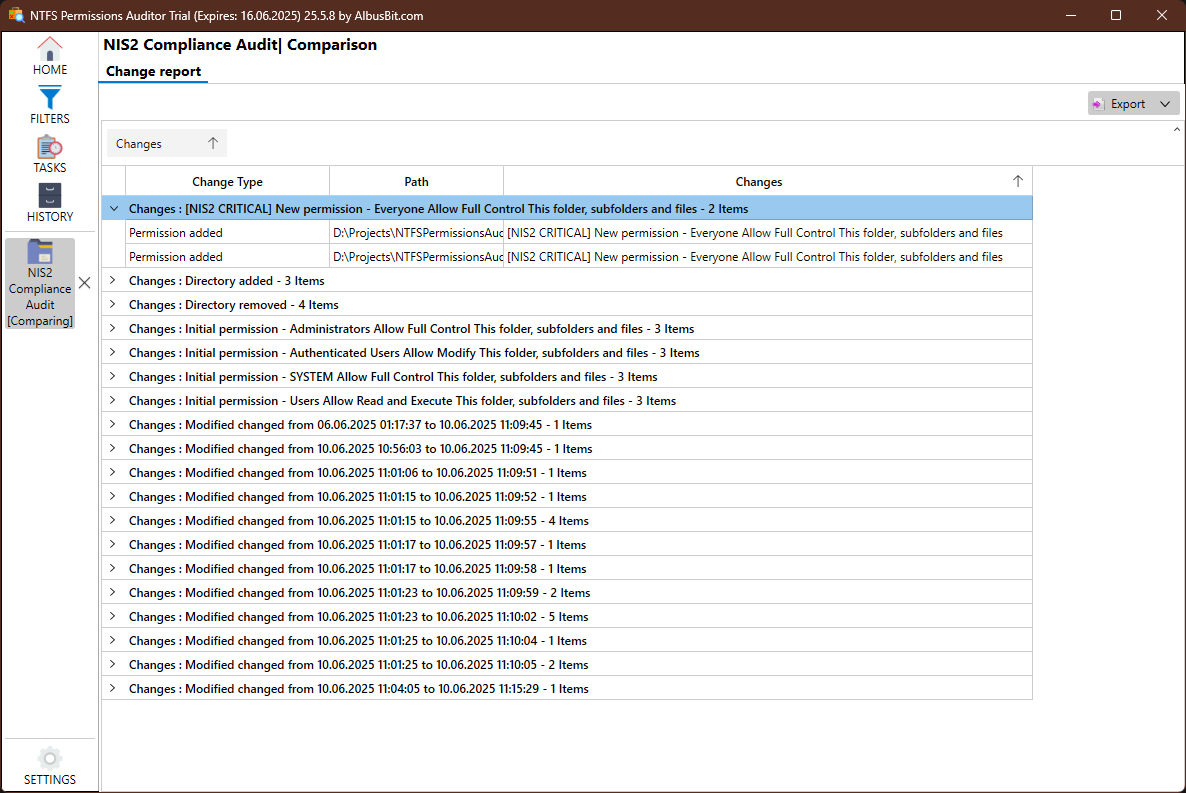Select second row's NIS2 CRITICAL changes cell
The width and height of the screenshot is (1186, 793).
(768, 257)
